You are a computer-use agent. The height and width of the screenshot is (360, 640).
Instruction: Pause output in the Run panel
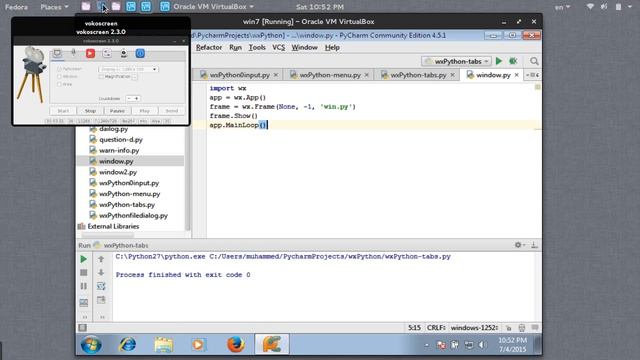pyautogui.click(x=84, y=286)
